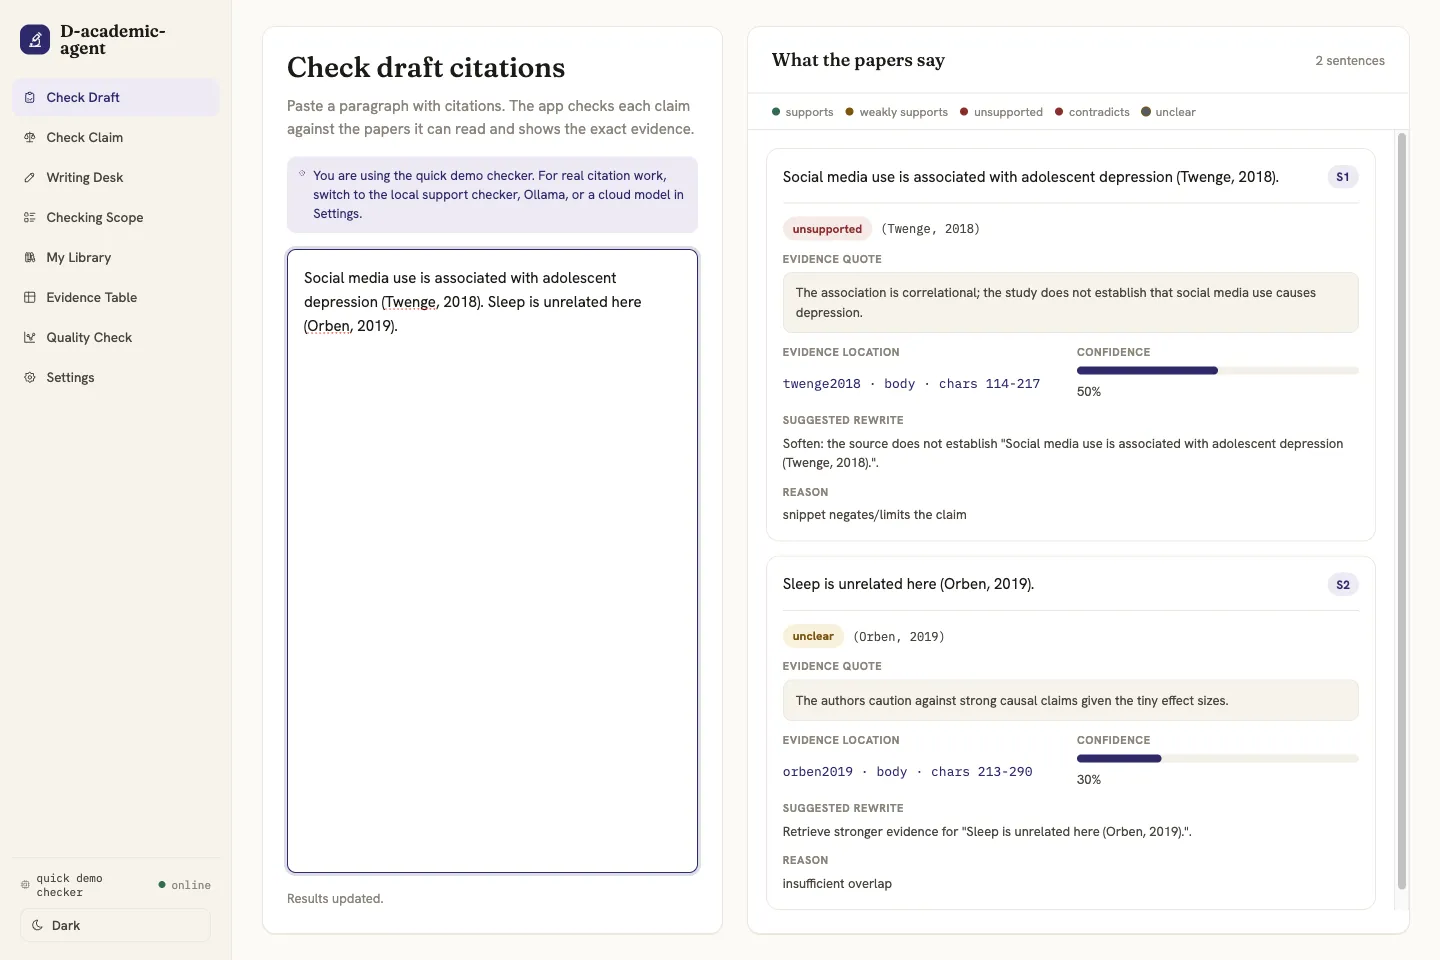Screen dimensions: 1440x960
Task: Click the quick demo checker status icon
Action: pyautogui.click(x=25, y=885)
